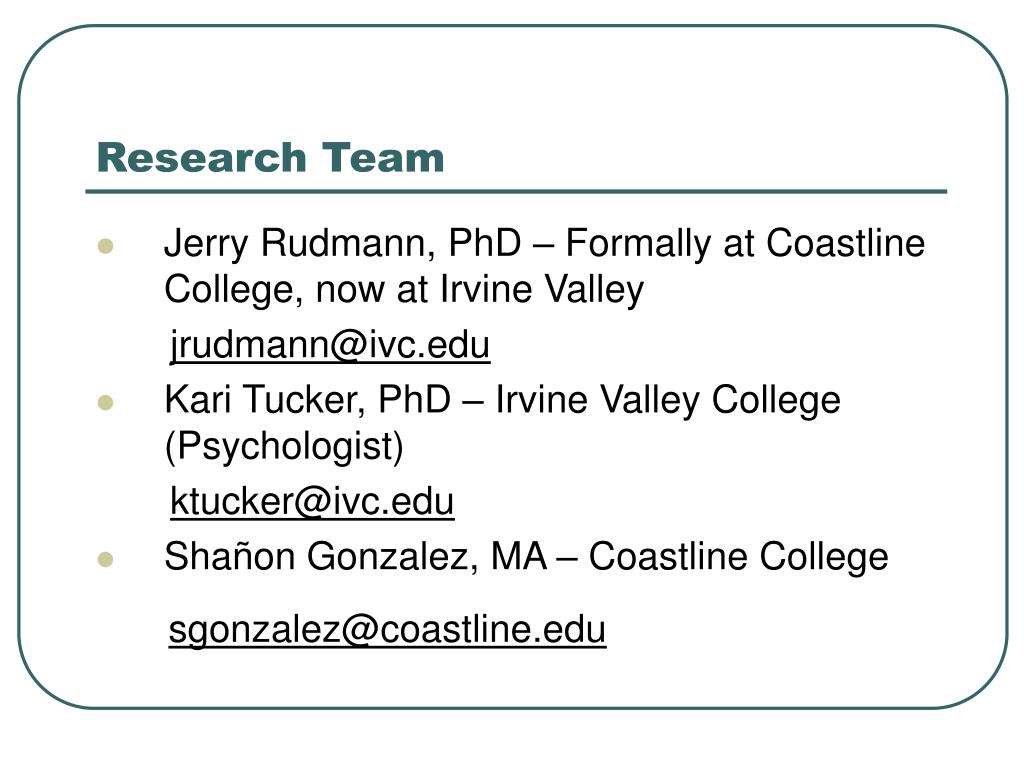Click the bullet beside Shañon Gonzalez
Image resolution: width=1024 pixels, height=768 pixels.
coord(105,560)
